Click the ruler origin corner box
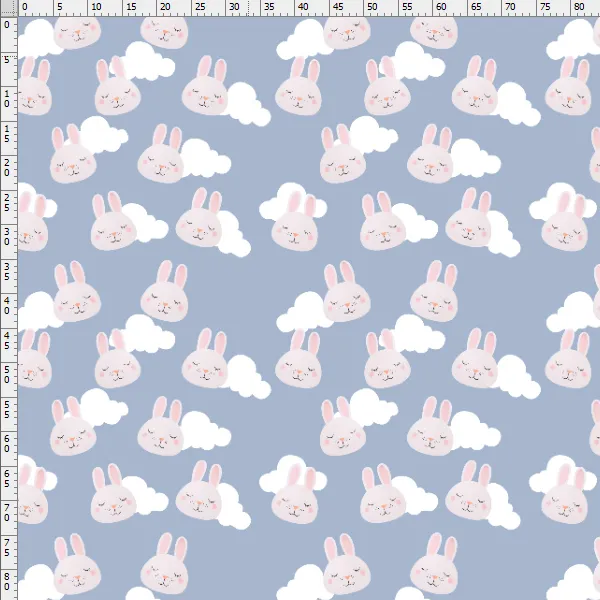The height and width of the screenshot is (600, 600). [8, 8]
